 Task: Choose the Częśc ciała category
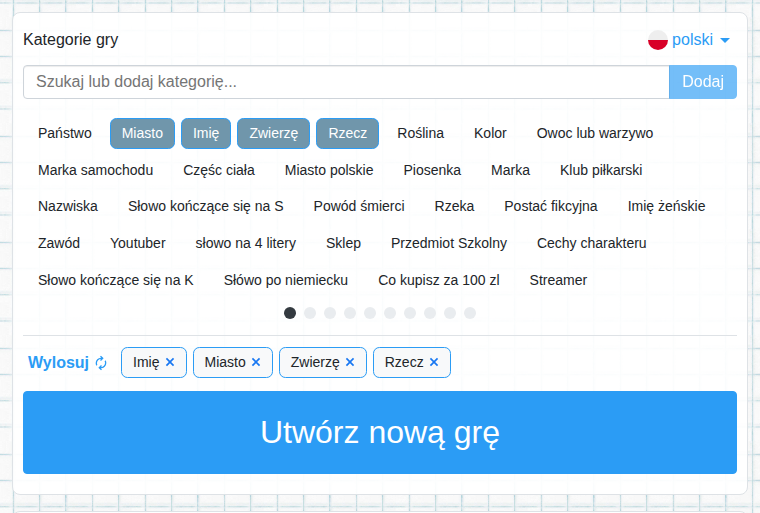pos(219,170)
